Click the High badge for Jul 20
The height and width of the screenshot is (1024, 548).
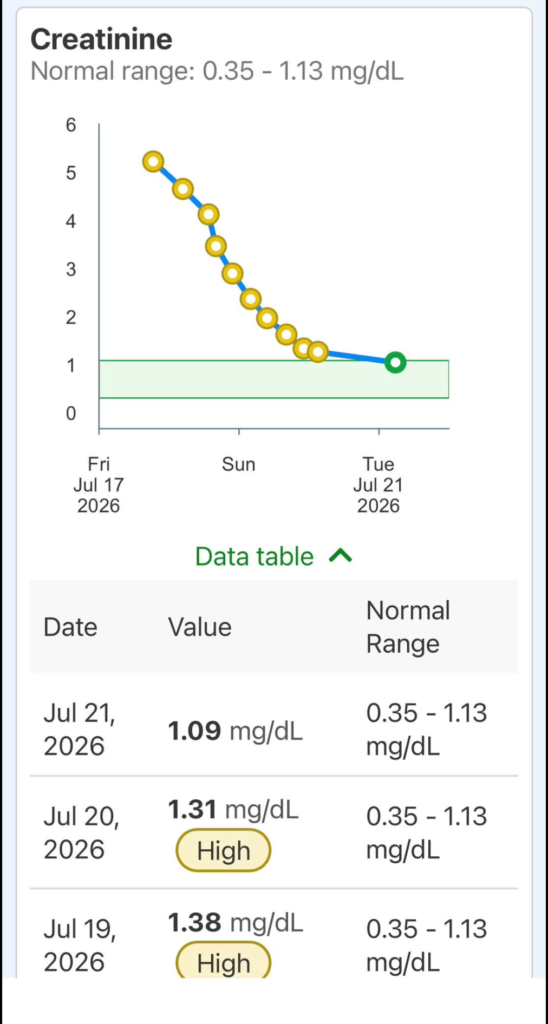tap(223, 850)
